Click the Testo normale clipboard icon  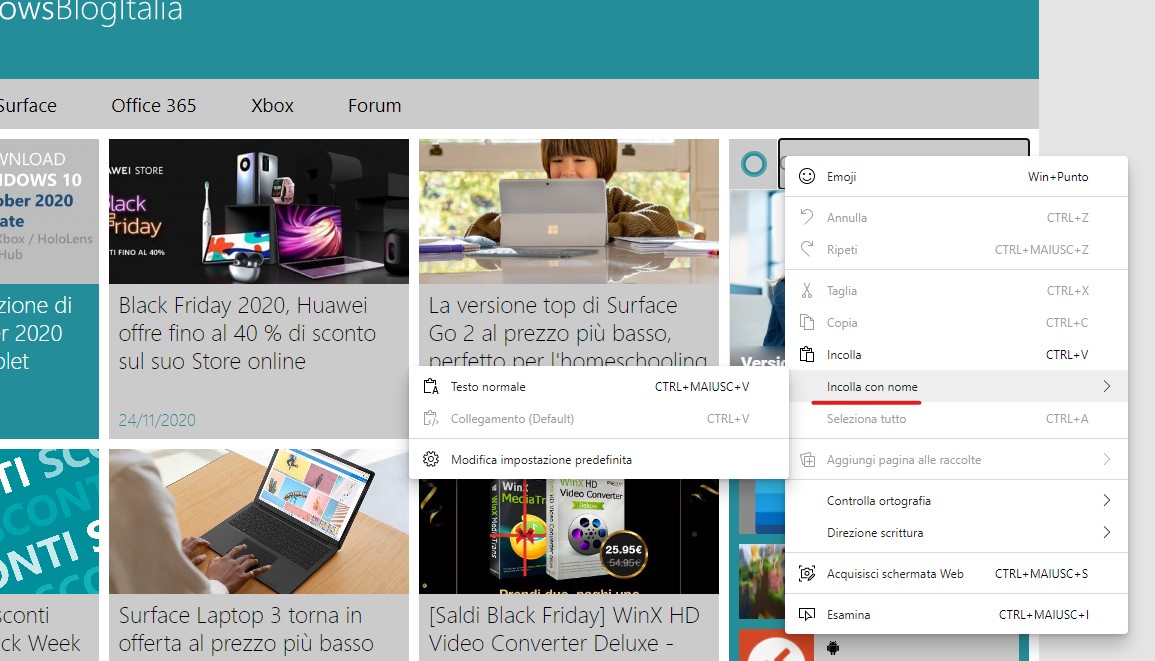431,386
